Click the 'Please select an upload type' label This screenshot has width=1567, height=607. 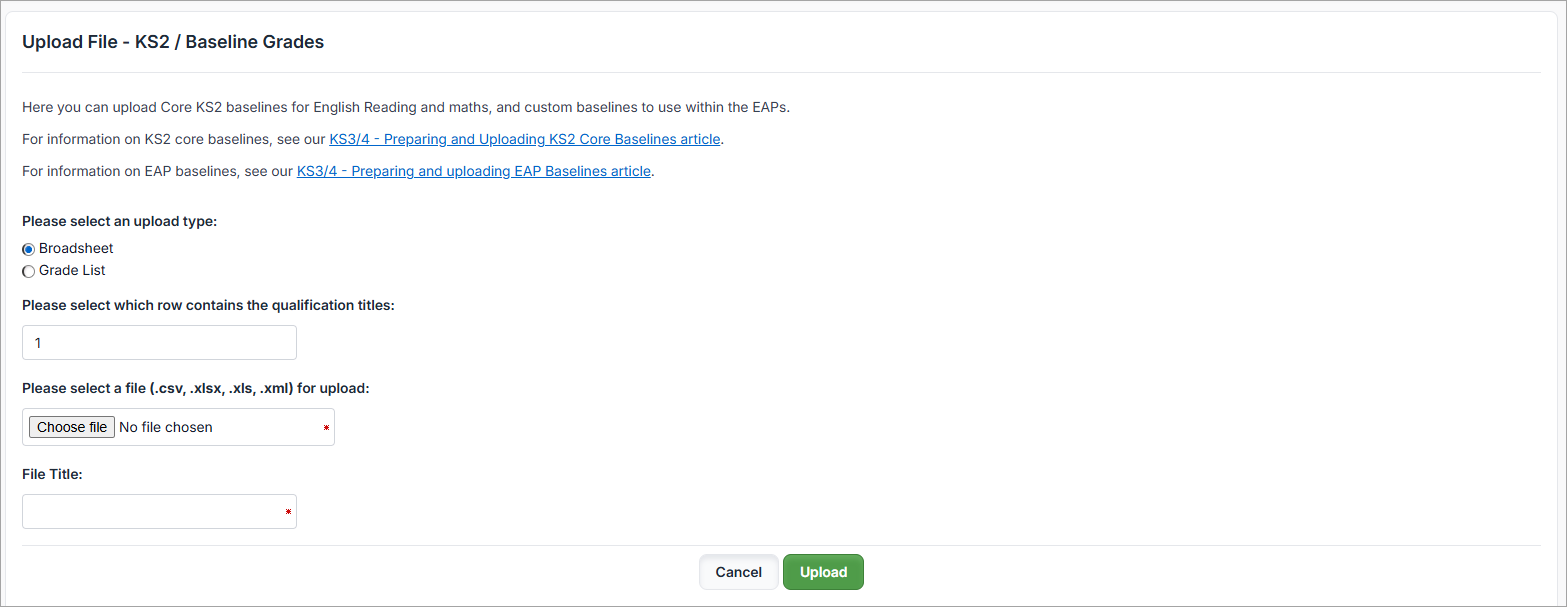(x=119, y=221)
